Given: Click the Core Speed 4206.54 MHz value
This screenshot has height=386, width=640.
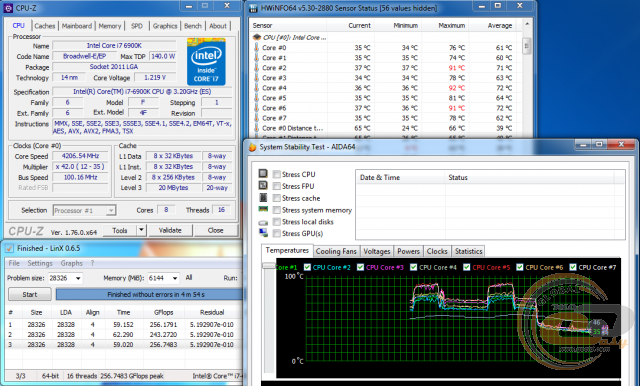Looking at the screenshot, I should [80, 156].
